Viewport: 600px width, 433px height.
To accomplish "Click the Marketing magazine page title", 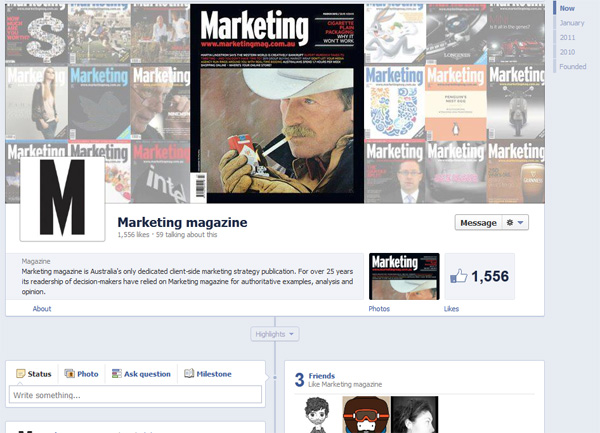I will (x=182, y=222).
